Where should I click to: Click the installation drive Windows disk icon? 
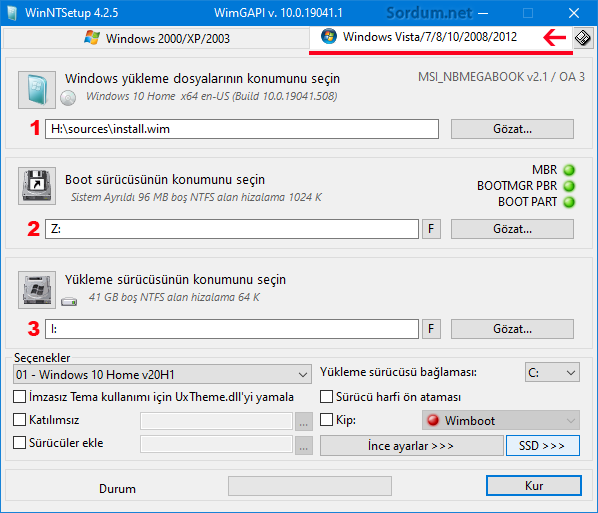[x=37, y=290]
